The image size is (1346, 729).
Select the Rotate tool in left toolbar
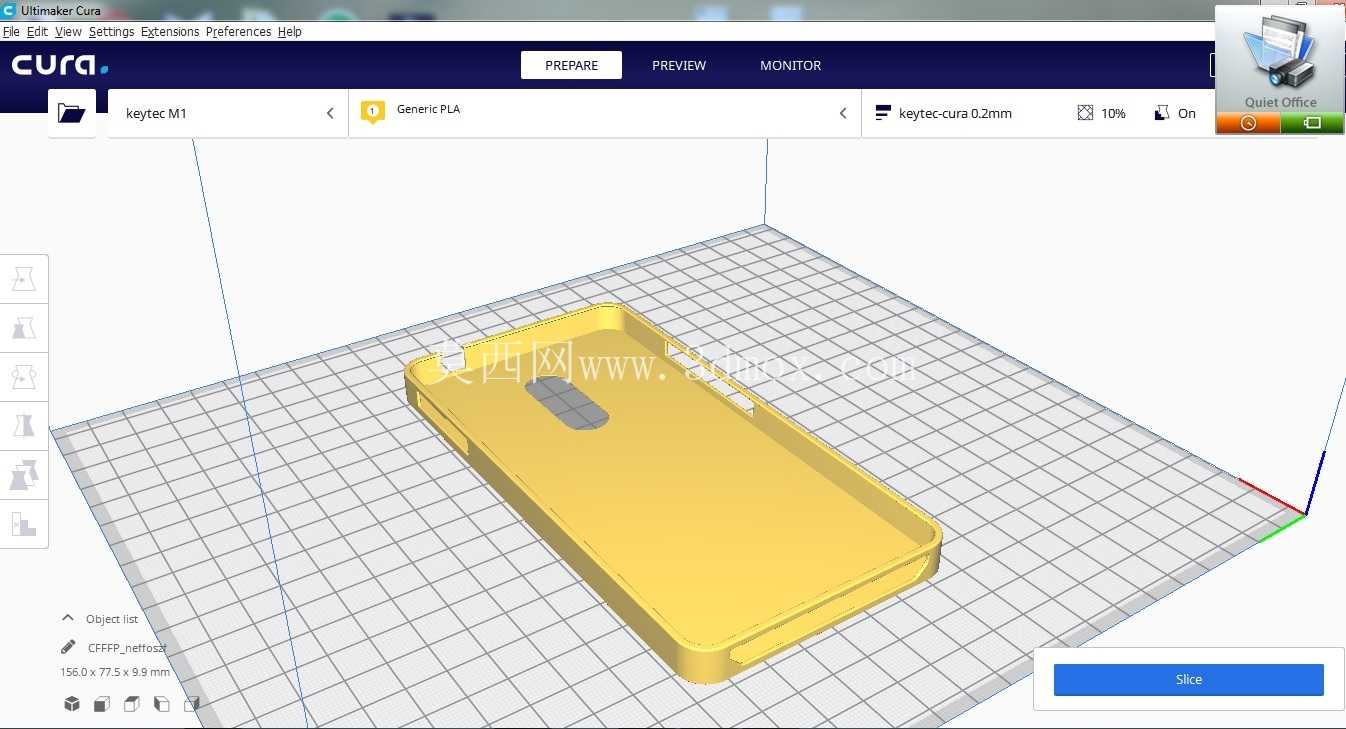(x=24, y=377)
